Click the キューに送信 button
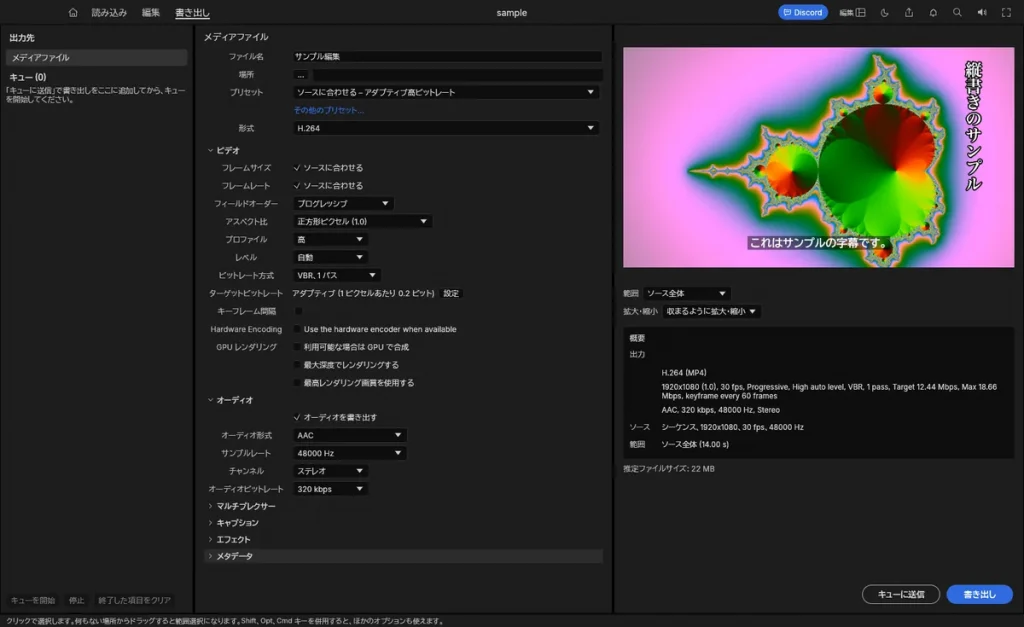 coord(901,594)
